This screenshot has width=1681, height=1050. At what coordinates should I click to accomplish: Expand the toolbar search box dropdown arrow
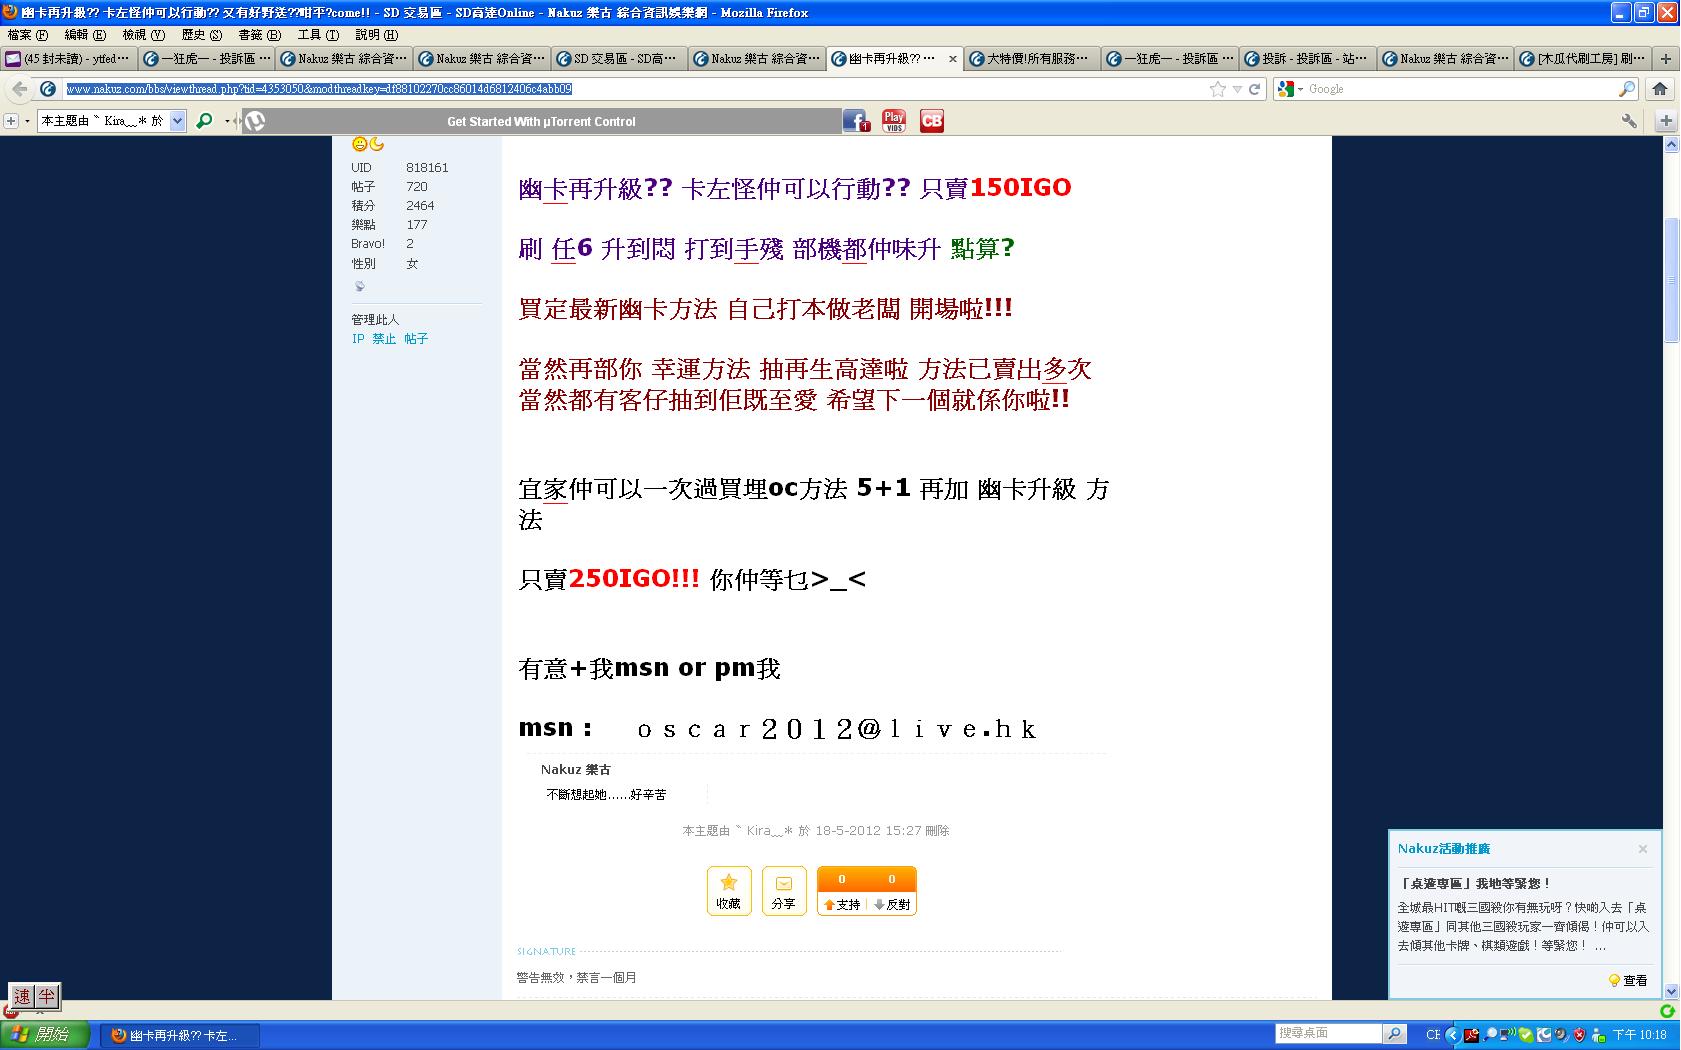[x=177, y=121]
